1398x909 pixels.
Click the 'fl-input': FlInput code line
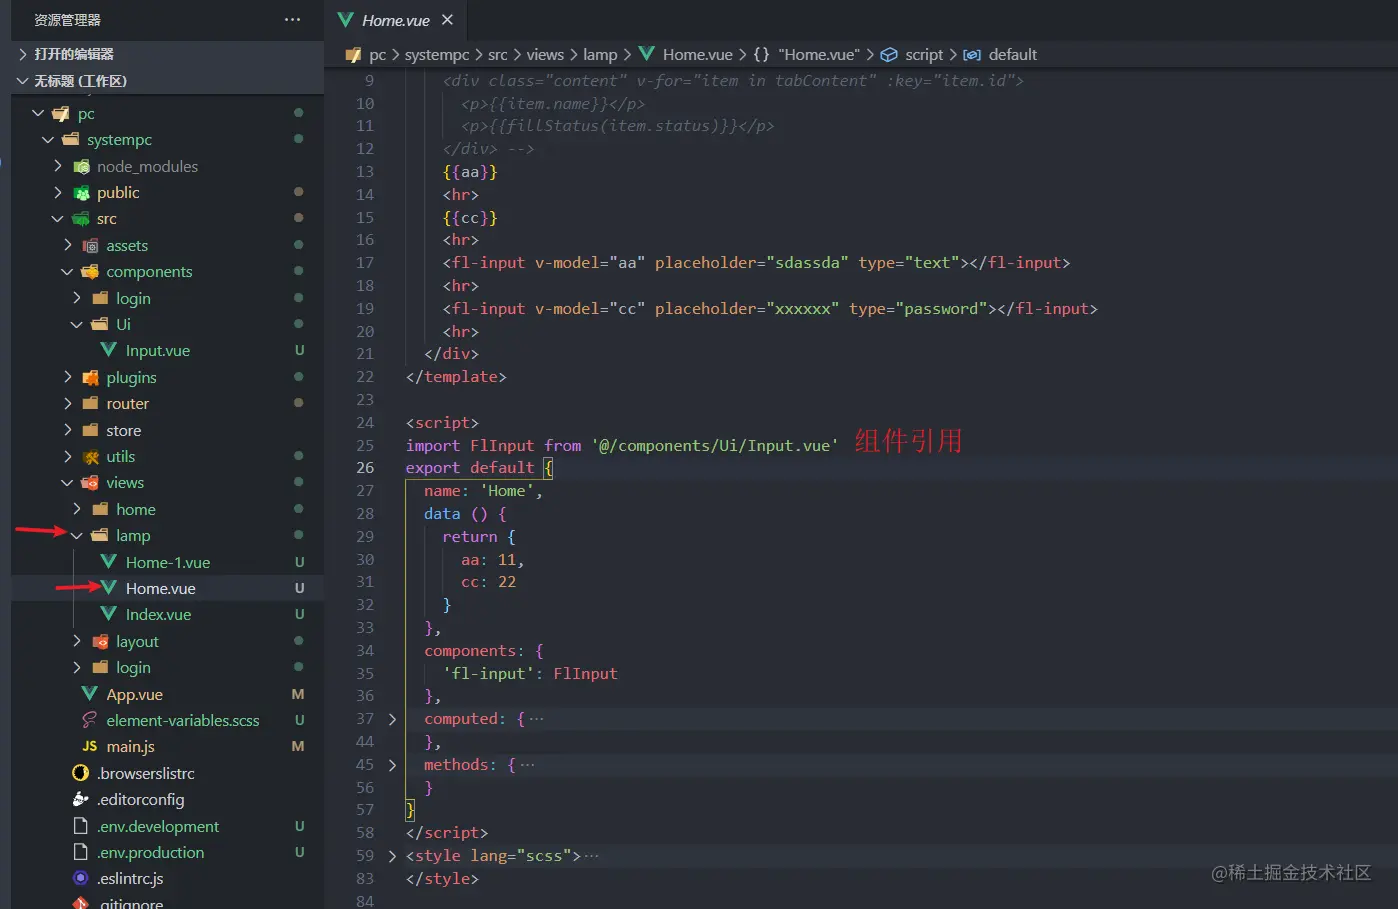click(x=530, y=674)
